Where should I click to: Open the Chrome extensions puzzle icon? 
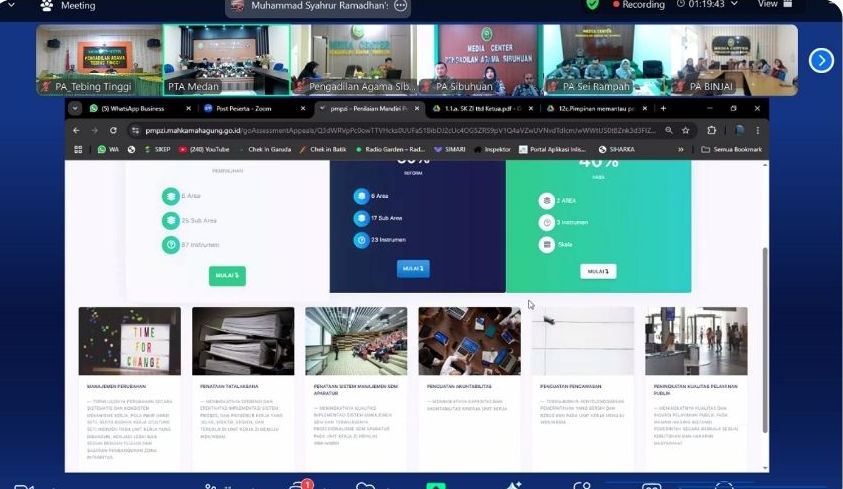pos(711,130)
